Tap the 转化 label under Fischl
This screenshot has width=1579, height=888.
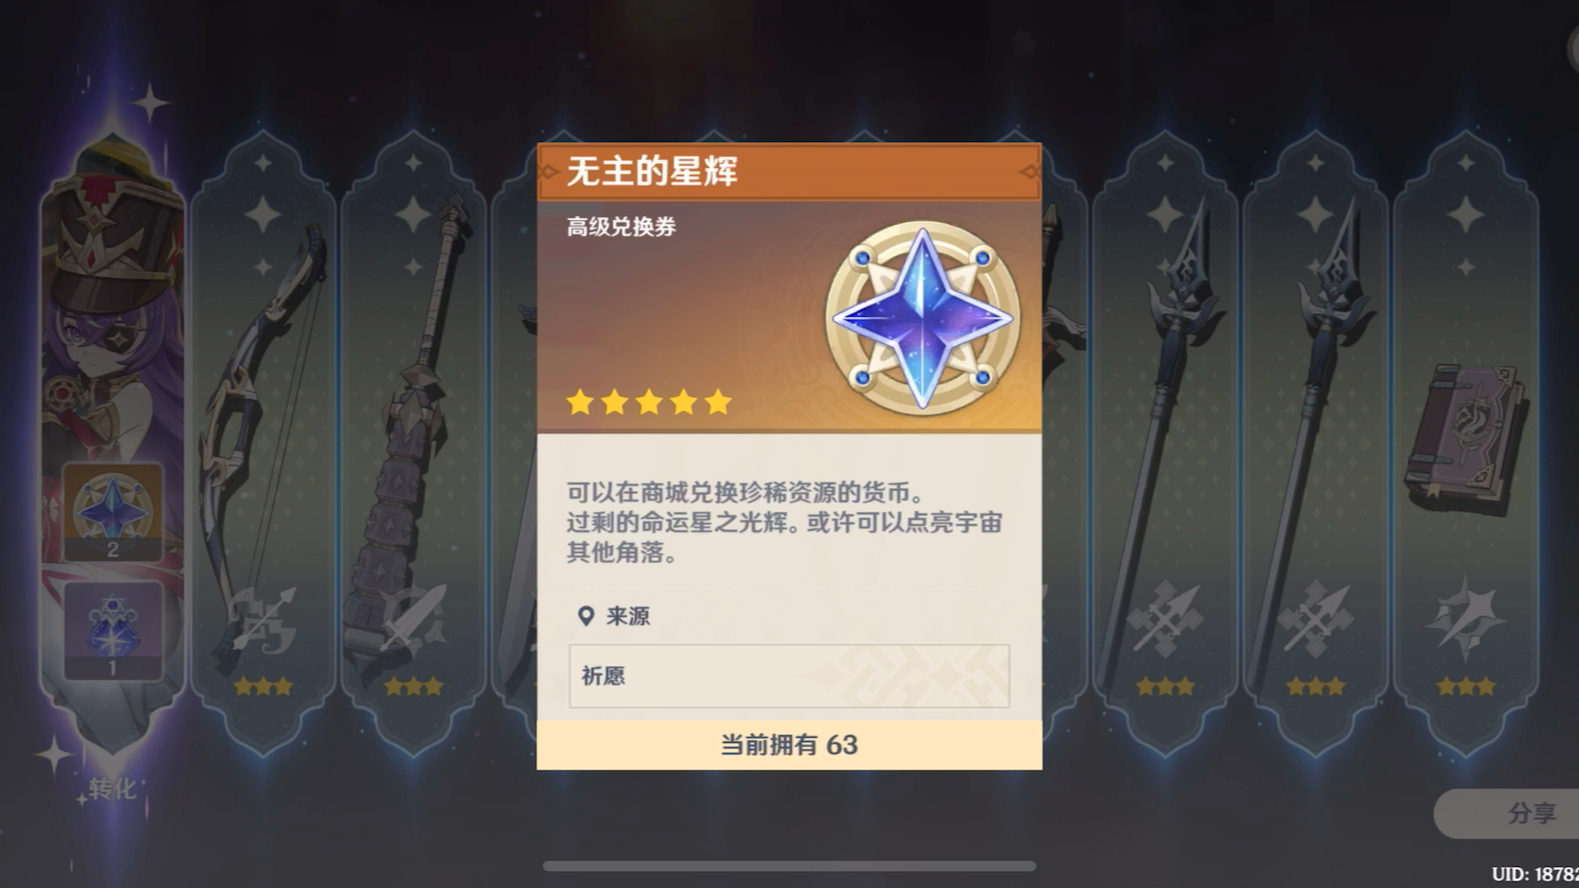(112, 789)
